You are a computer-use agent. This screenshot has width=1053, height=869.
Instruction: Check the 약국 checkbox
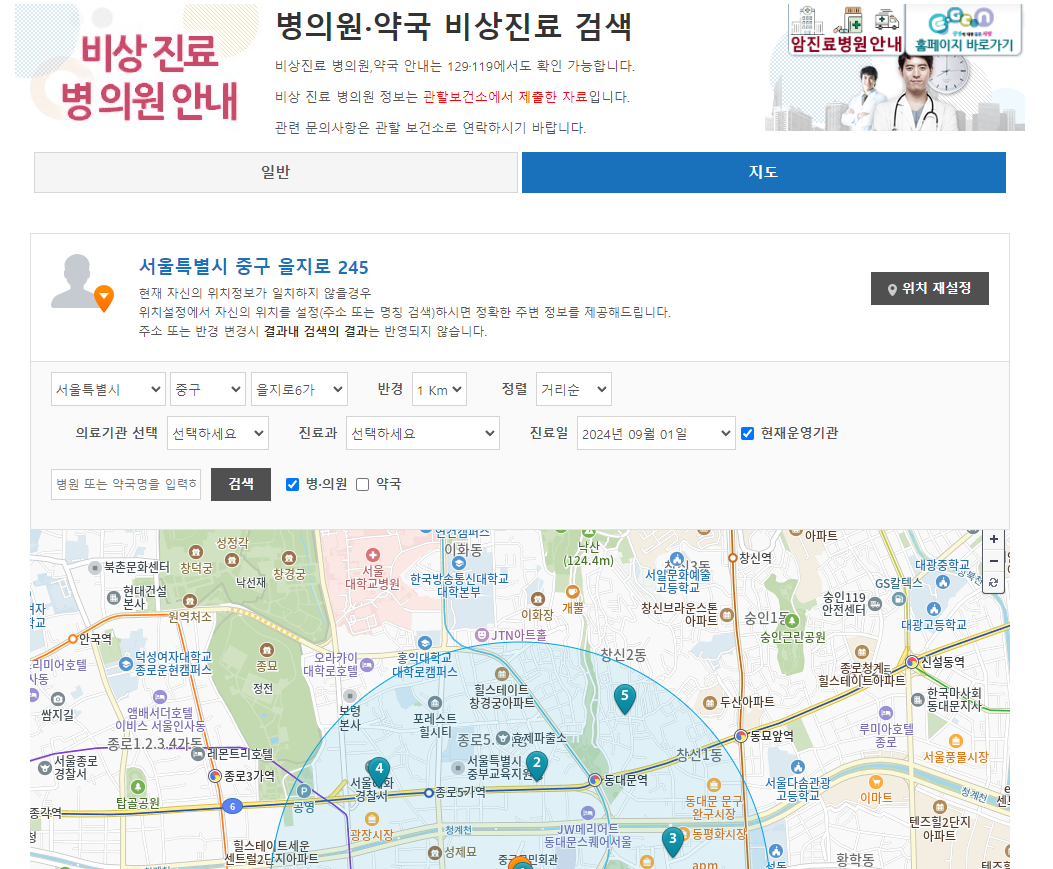[x=363, y=484]
